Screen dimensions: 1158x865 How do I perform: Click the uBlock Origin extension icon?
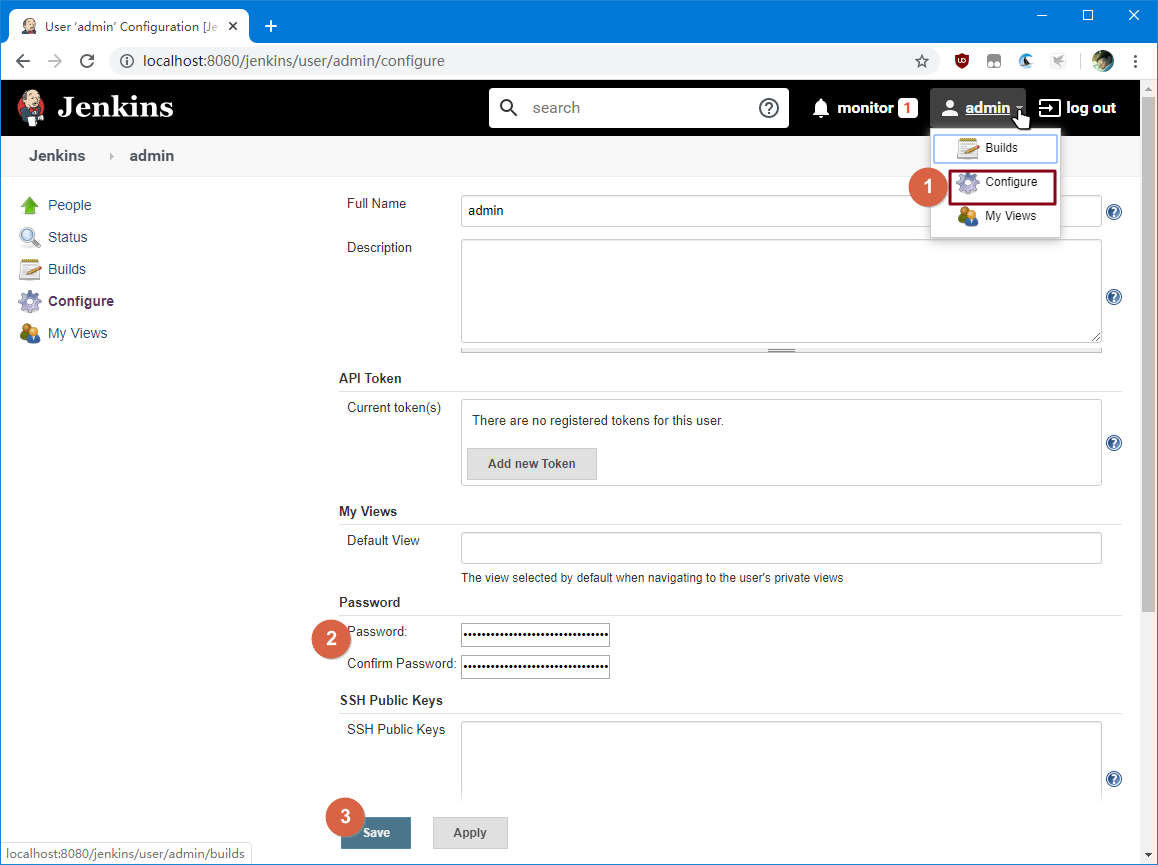click(962, 61)
